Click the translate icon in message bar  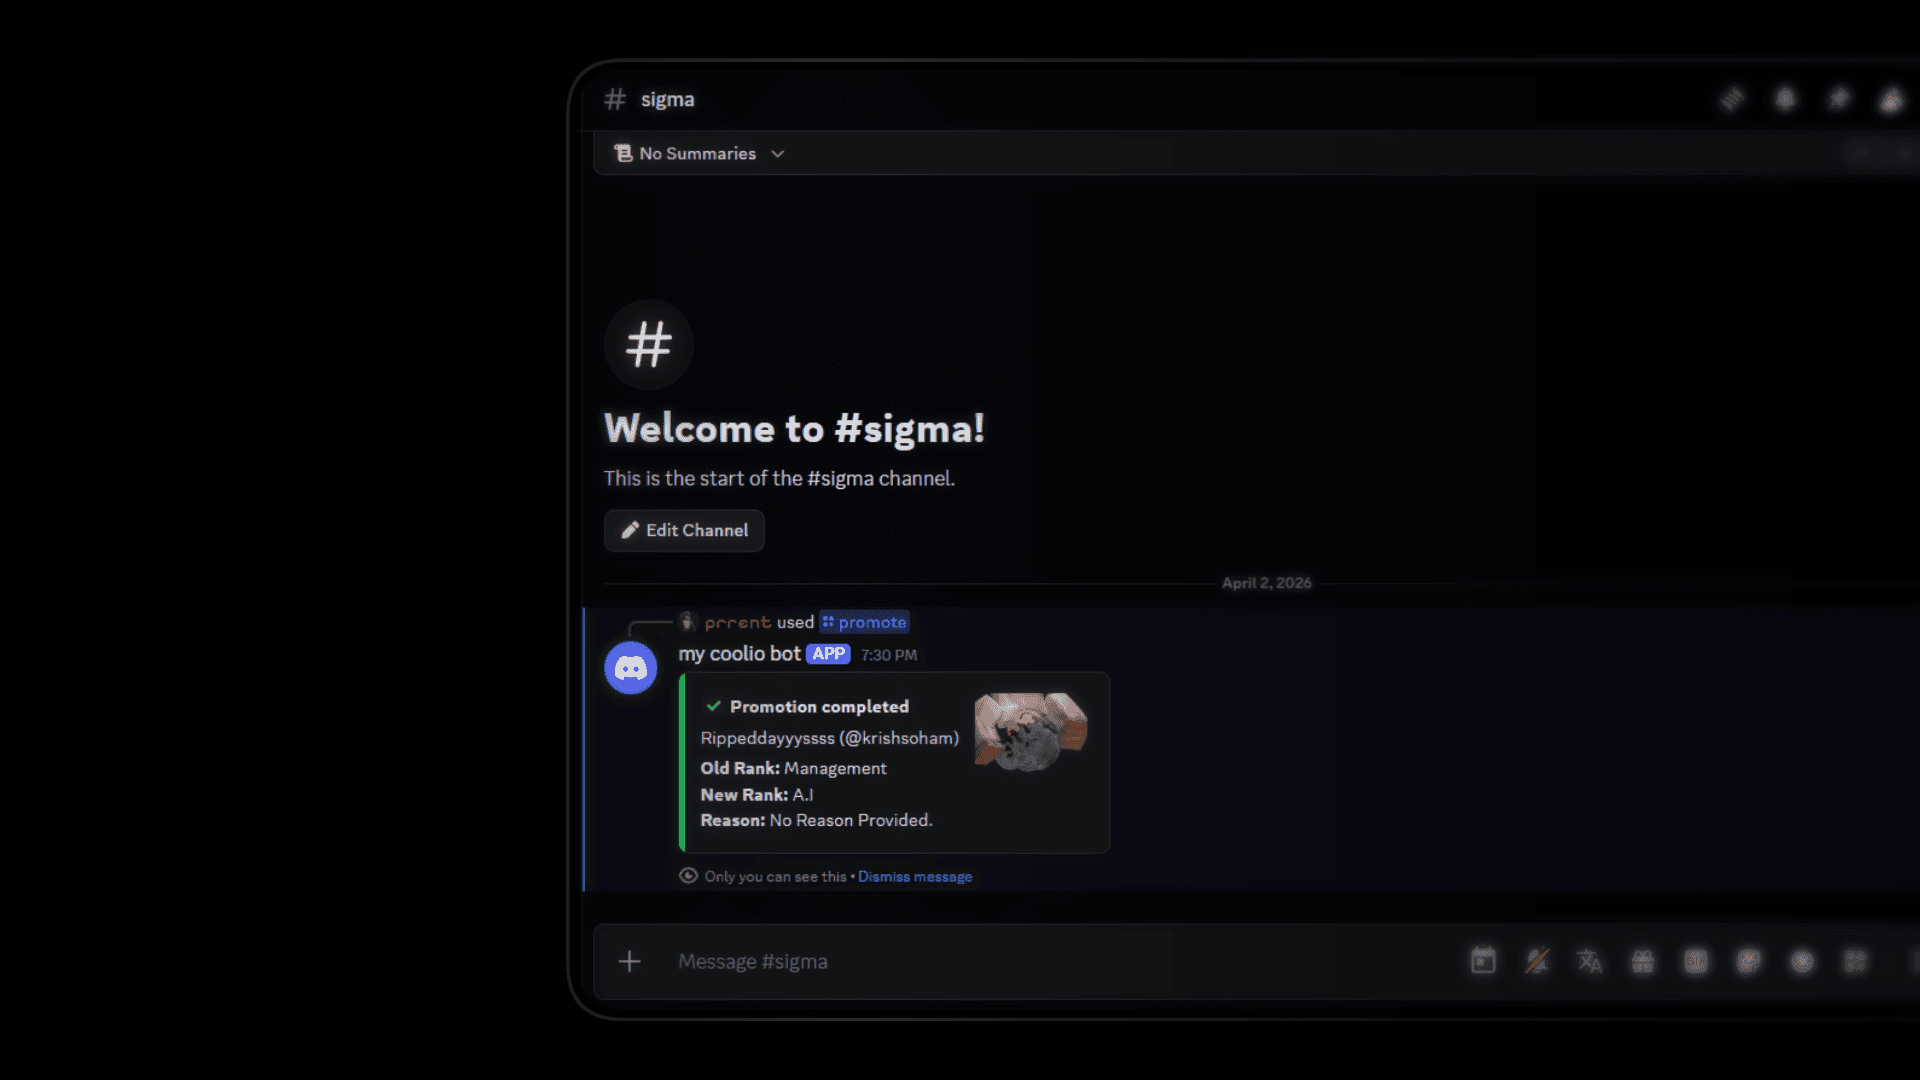(x=1590, y=961)
